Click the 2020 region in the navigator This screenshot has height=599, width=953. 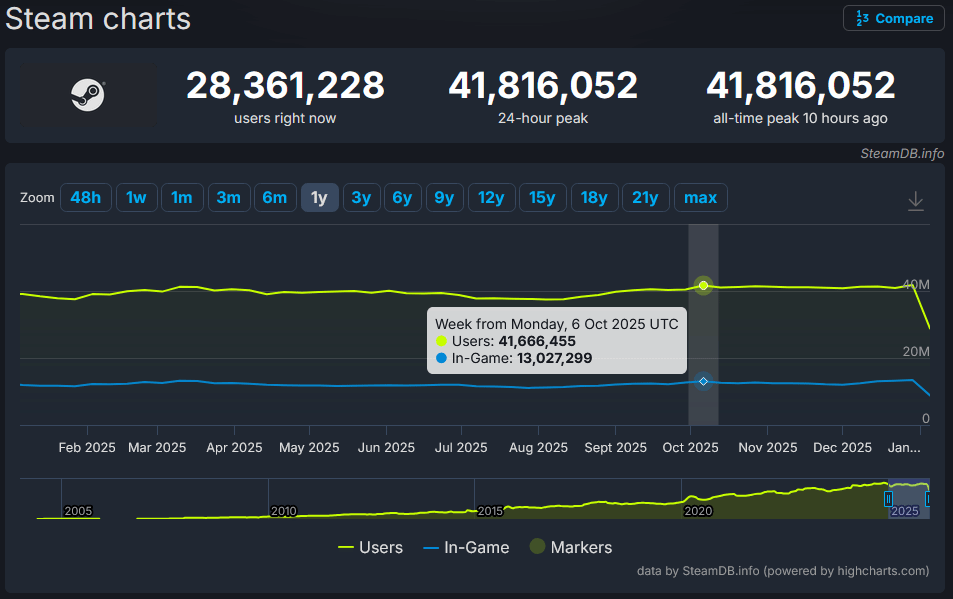[697, 510]
